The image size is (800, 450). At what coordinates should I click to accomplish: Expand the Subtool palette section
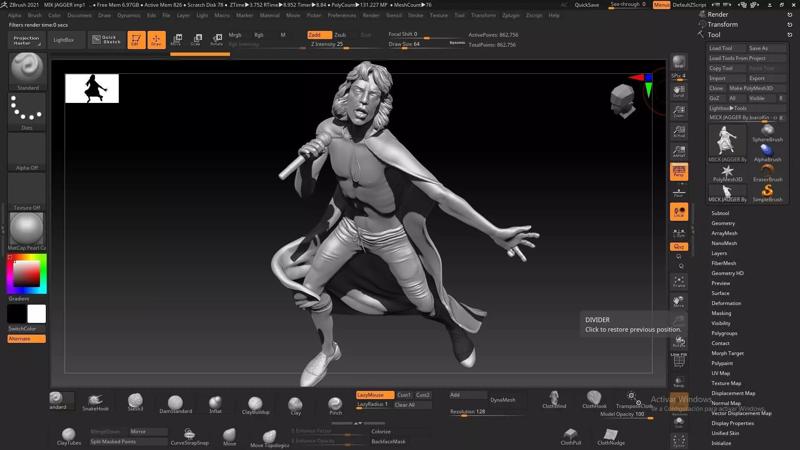click(x=720, y=213)
